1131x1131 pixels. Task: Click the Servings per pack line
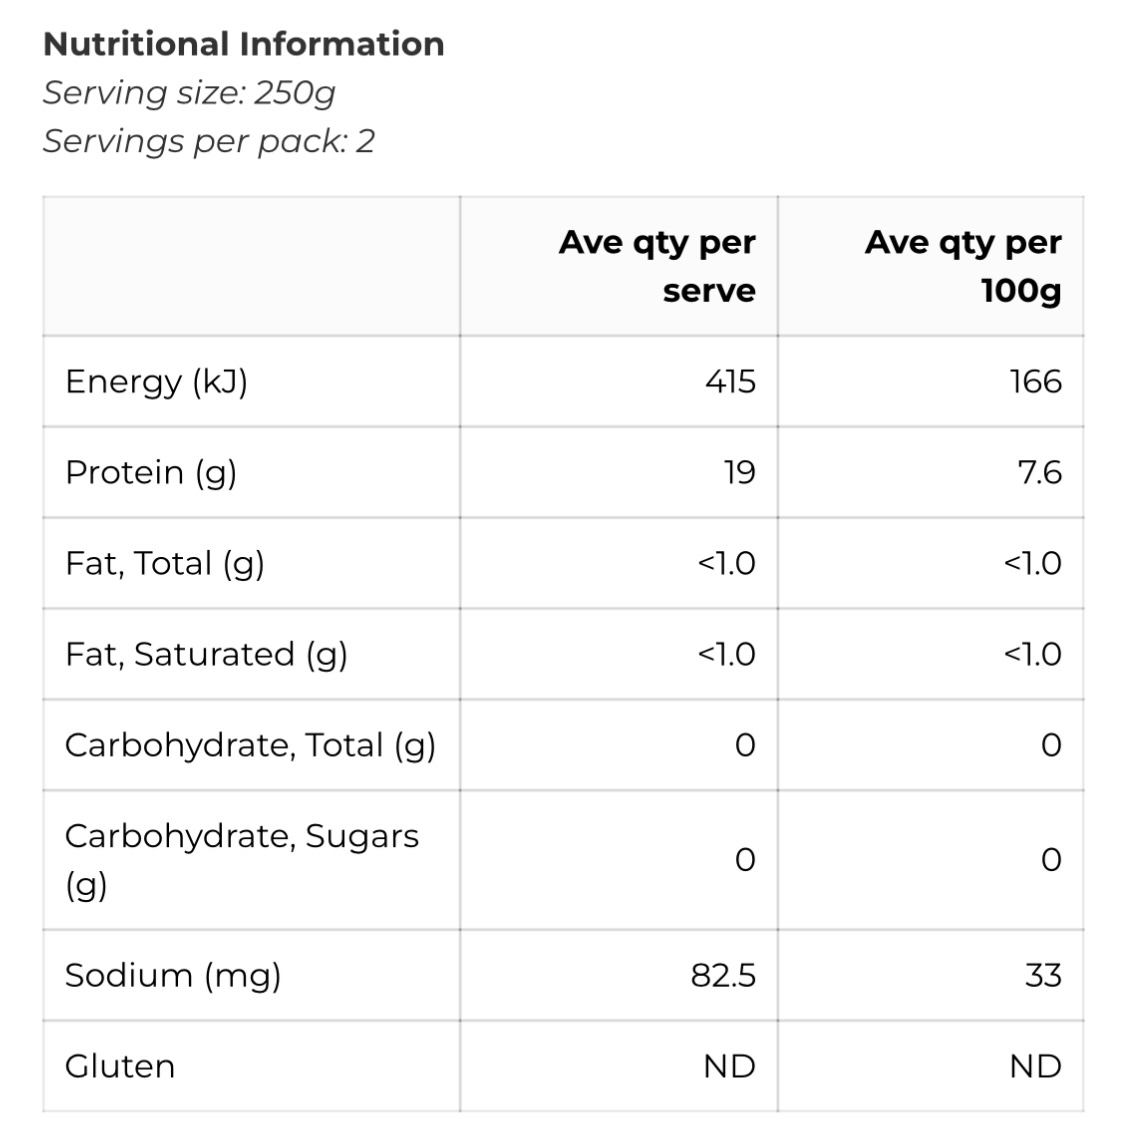coord(208,141)
